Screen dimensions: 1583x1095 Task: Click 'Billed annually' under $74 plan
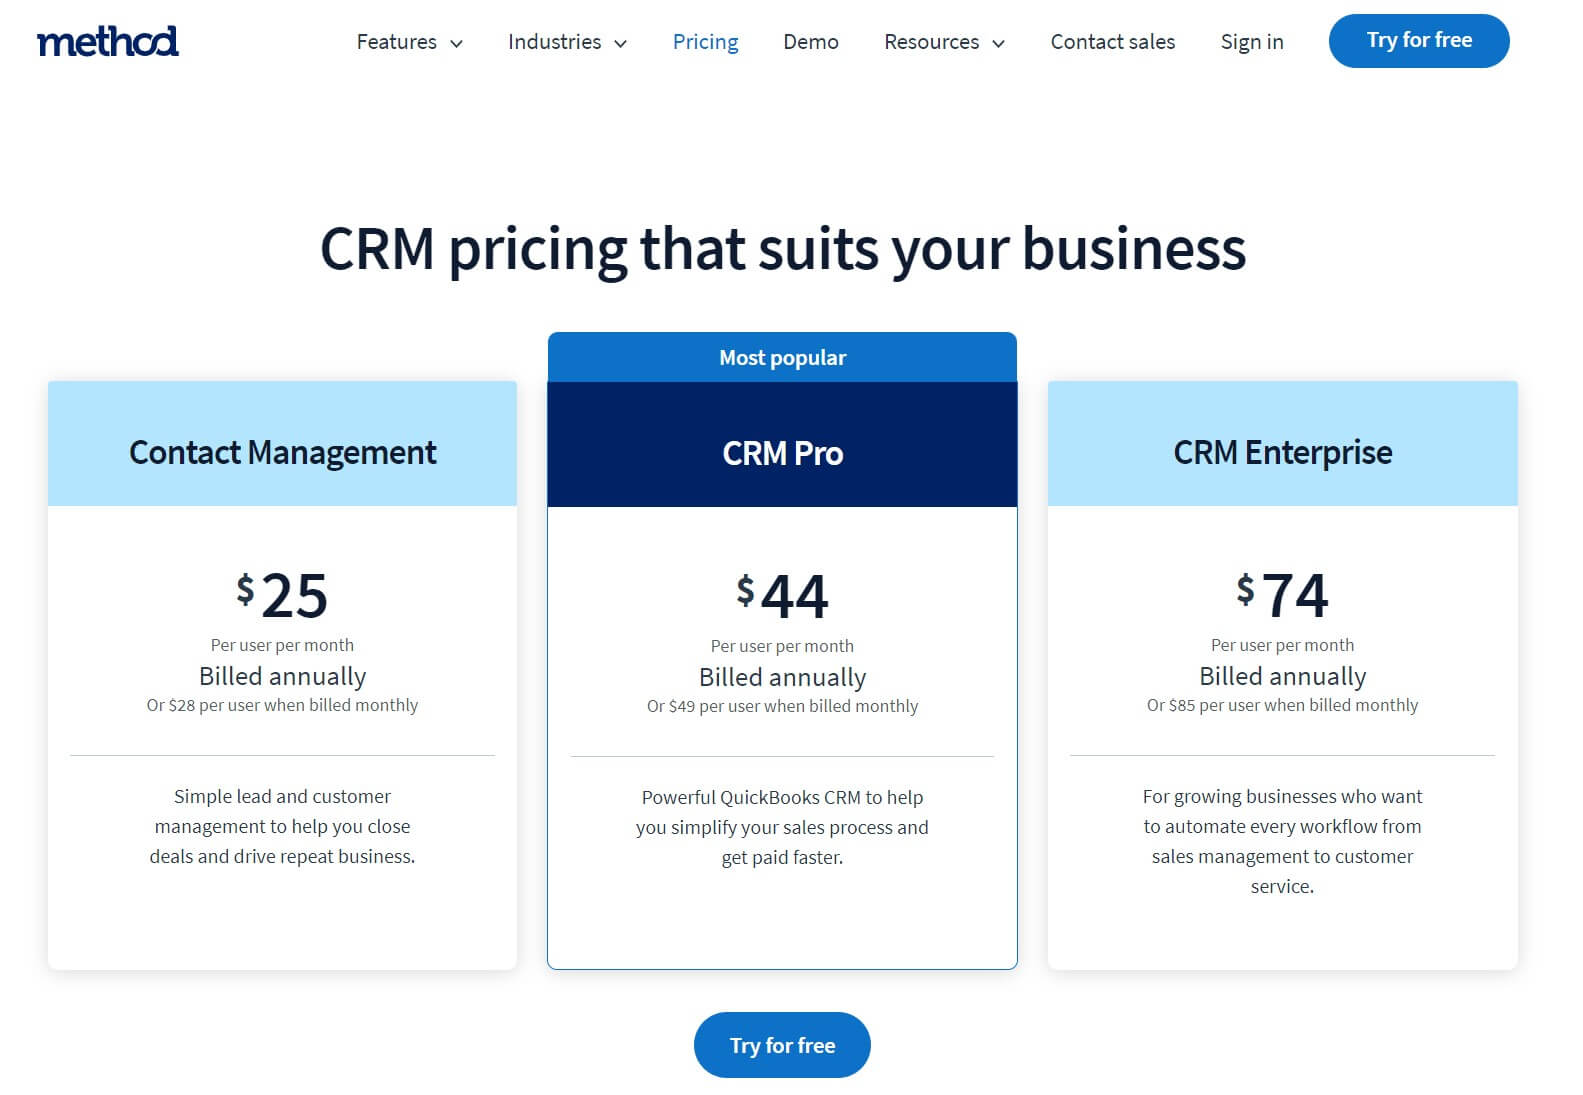[1282, 676]
